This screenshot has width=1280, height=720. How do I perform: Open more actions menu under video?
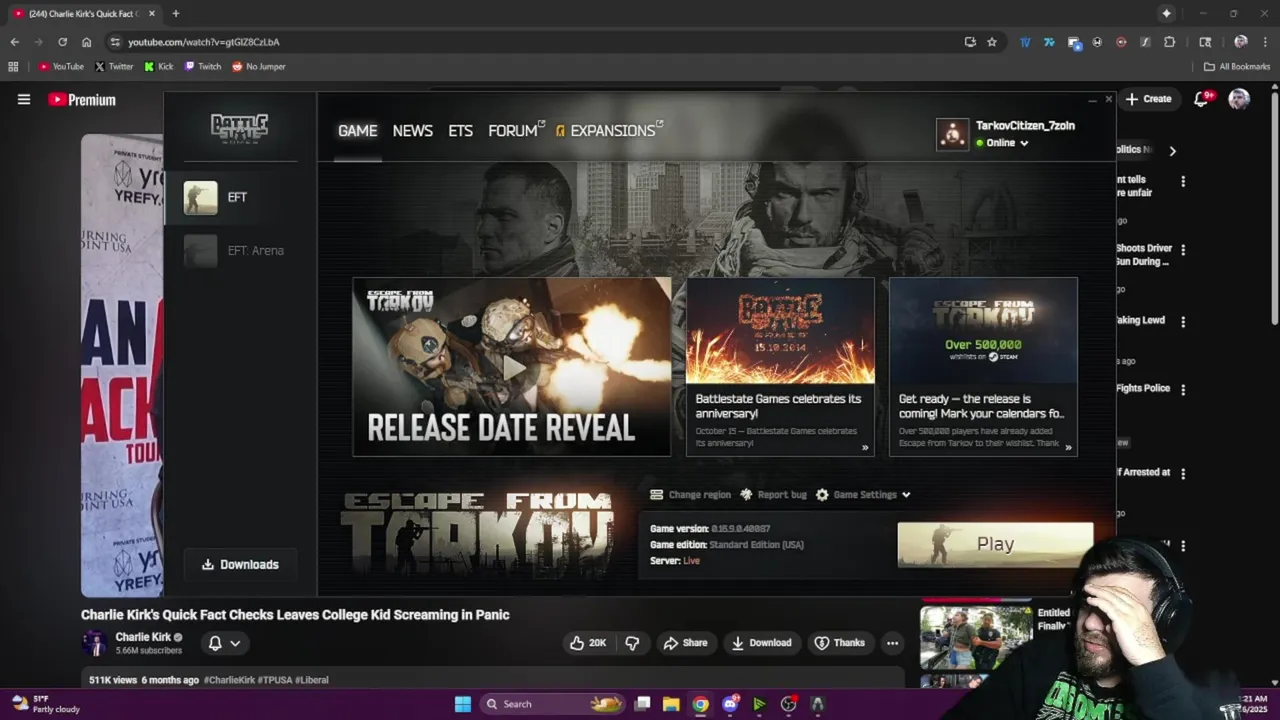point(892,643)
